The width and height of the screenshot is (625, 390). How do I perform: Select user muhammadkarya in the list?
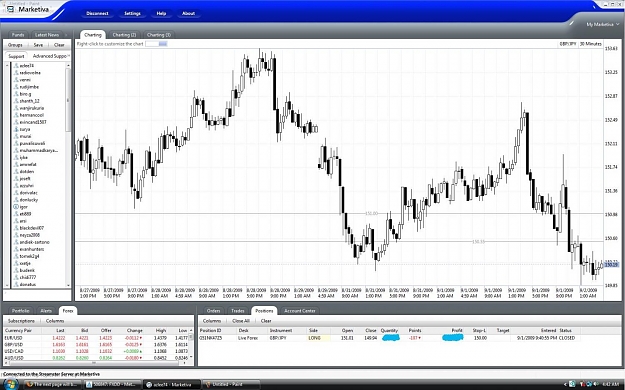38,150
